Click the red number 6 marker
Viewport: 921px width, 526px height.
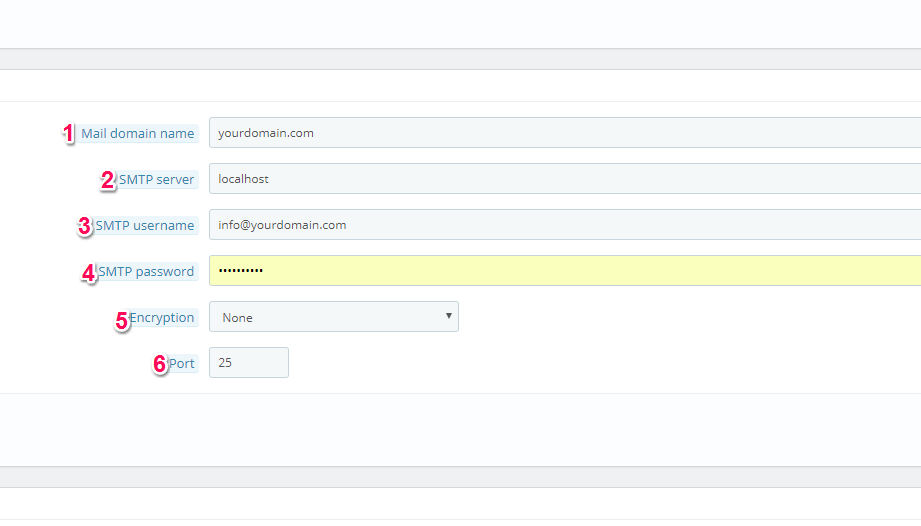tap(160, 364)
